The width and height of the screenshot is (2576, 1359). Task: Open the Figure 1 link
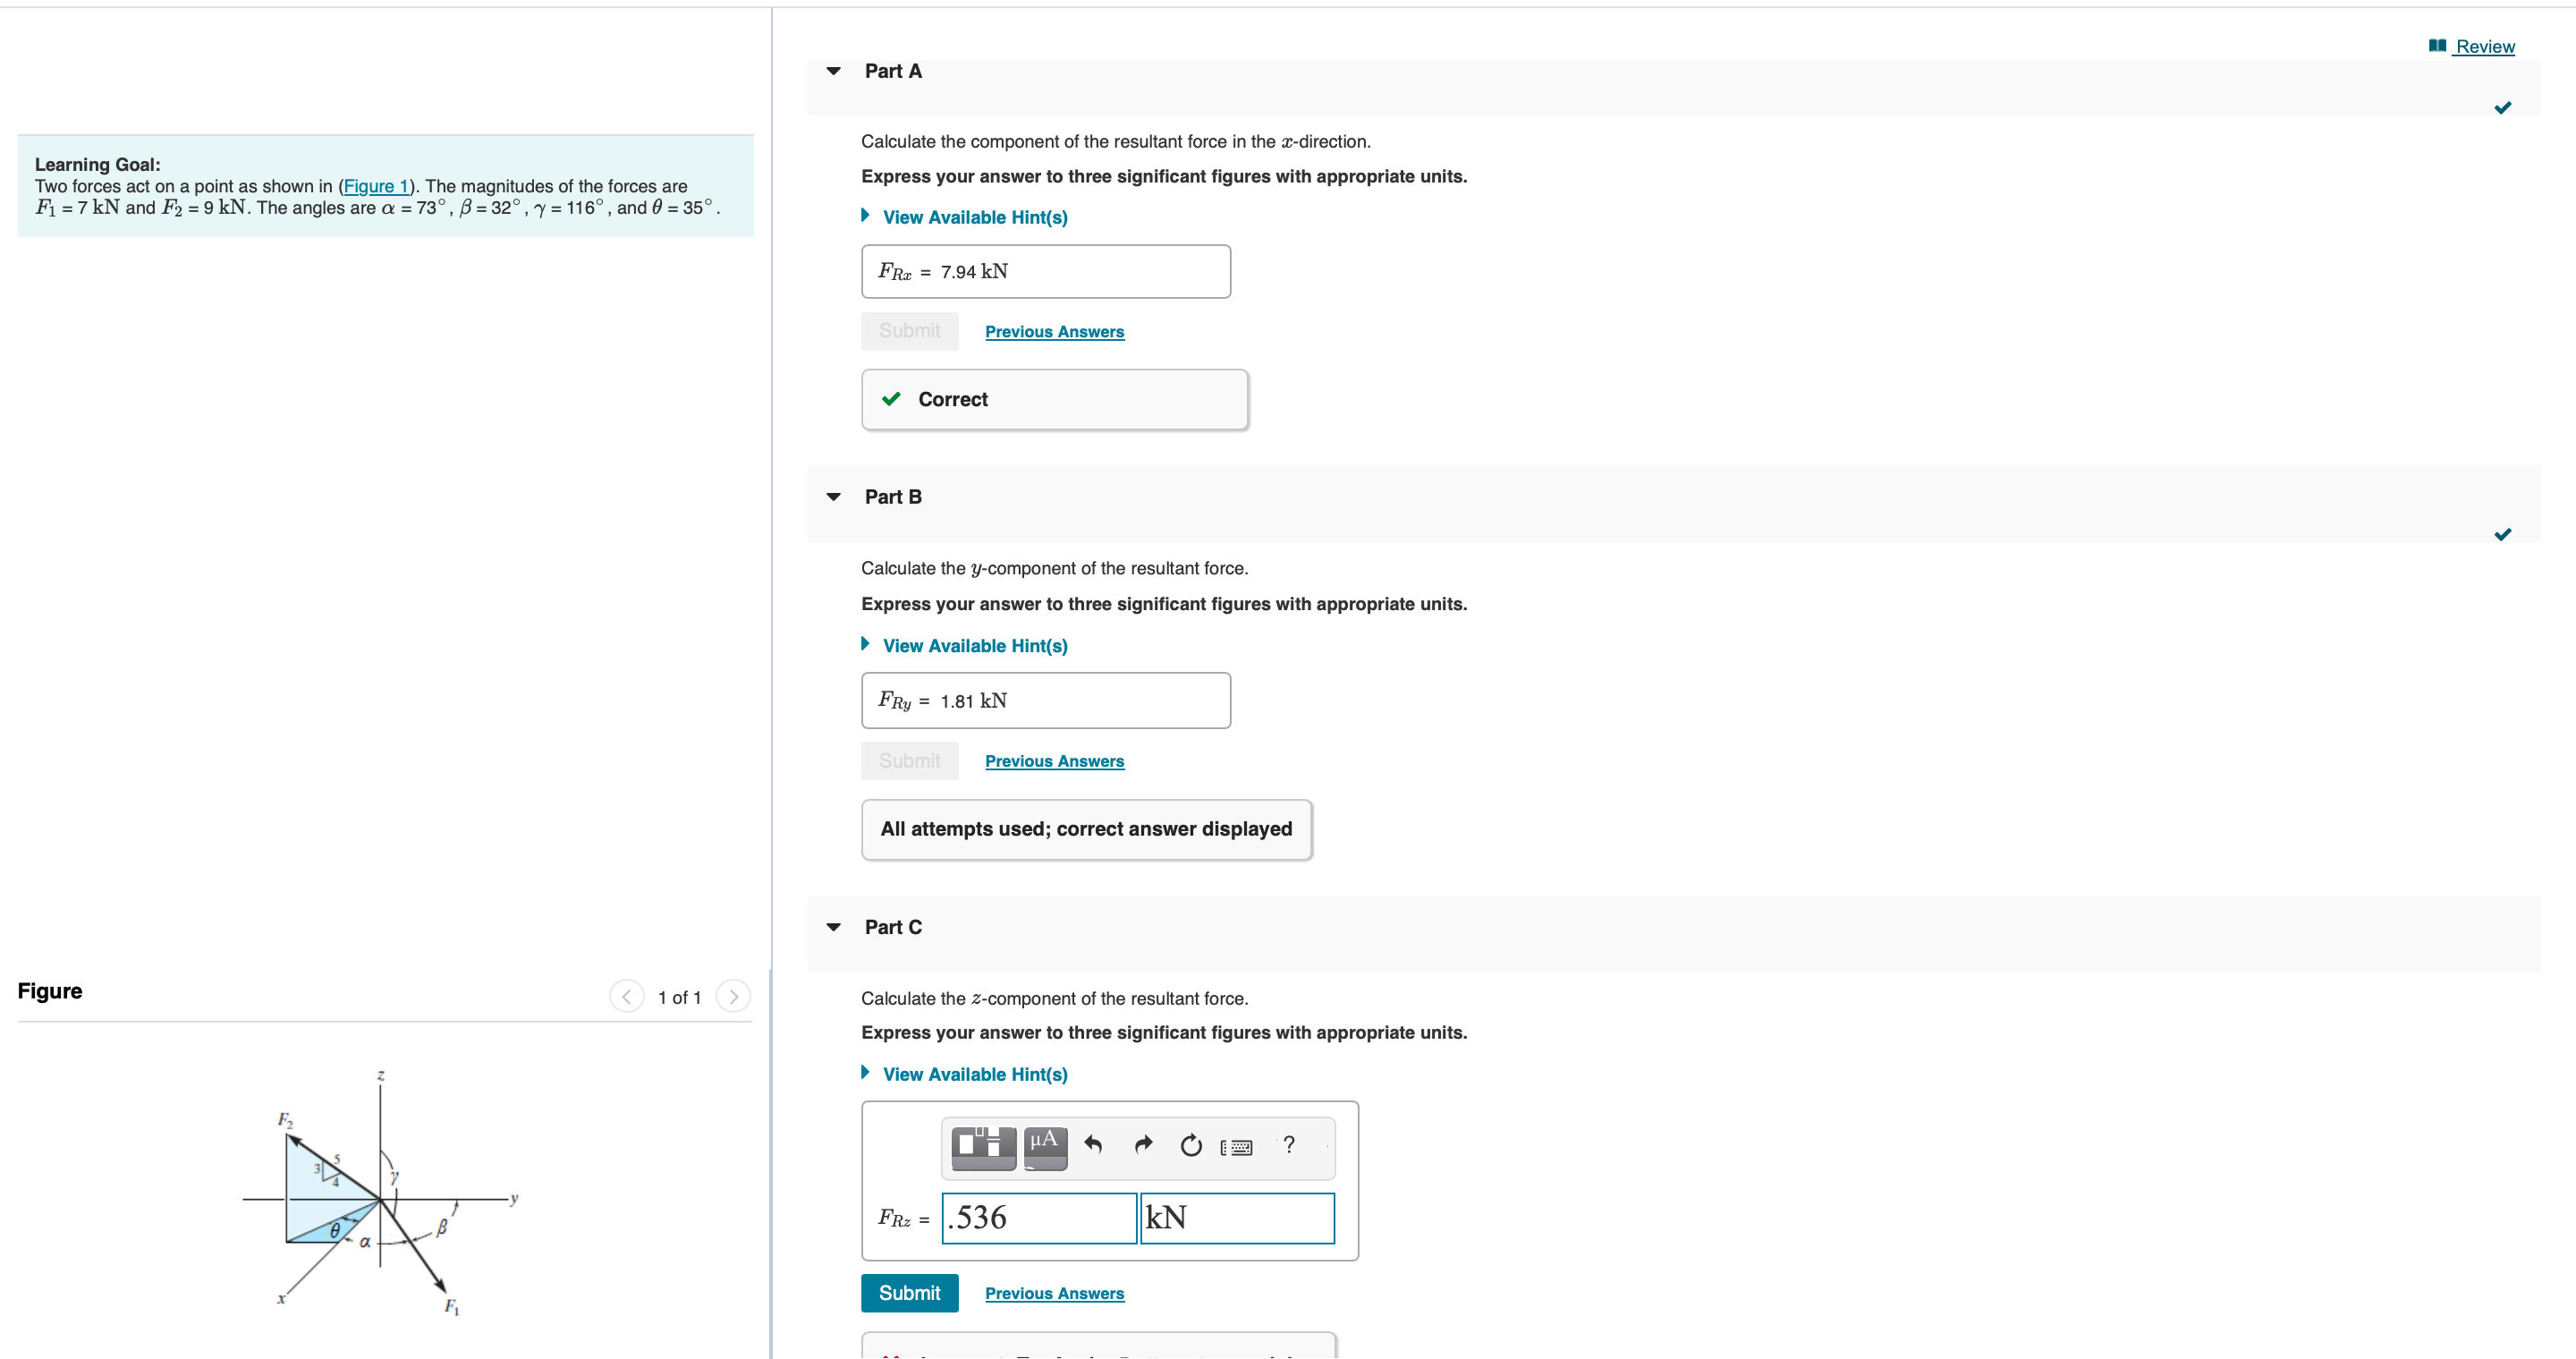pyautogui.click(x=376, y=186)
